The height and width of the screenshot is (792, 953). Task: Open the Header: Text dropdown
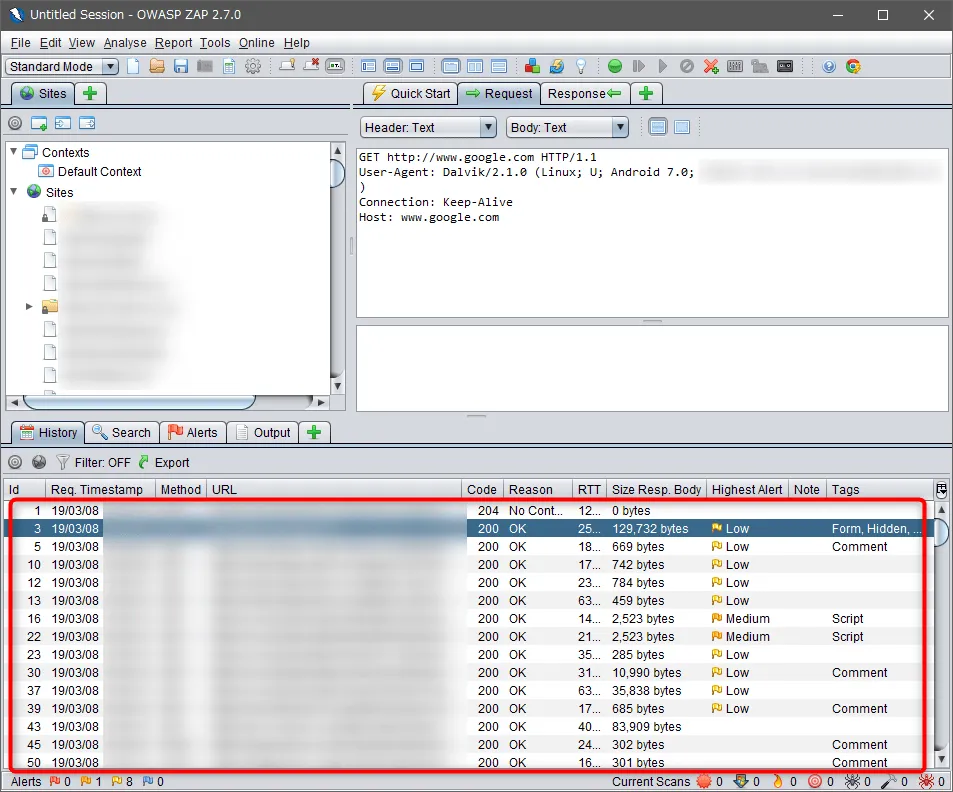[428, 128]
